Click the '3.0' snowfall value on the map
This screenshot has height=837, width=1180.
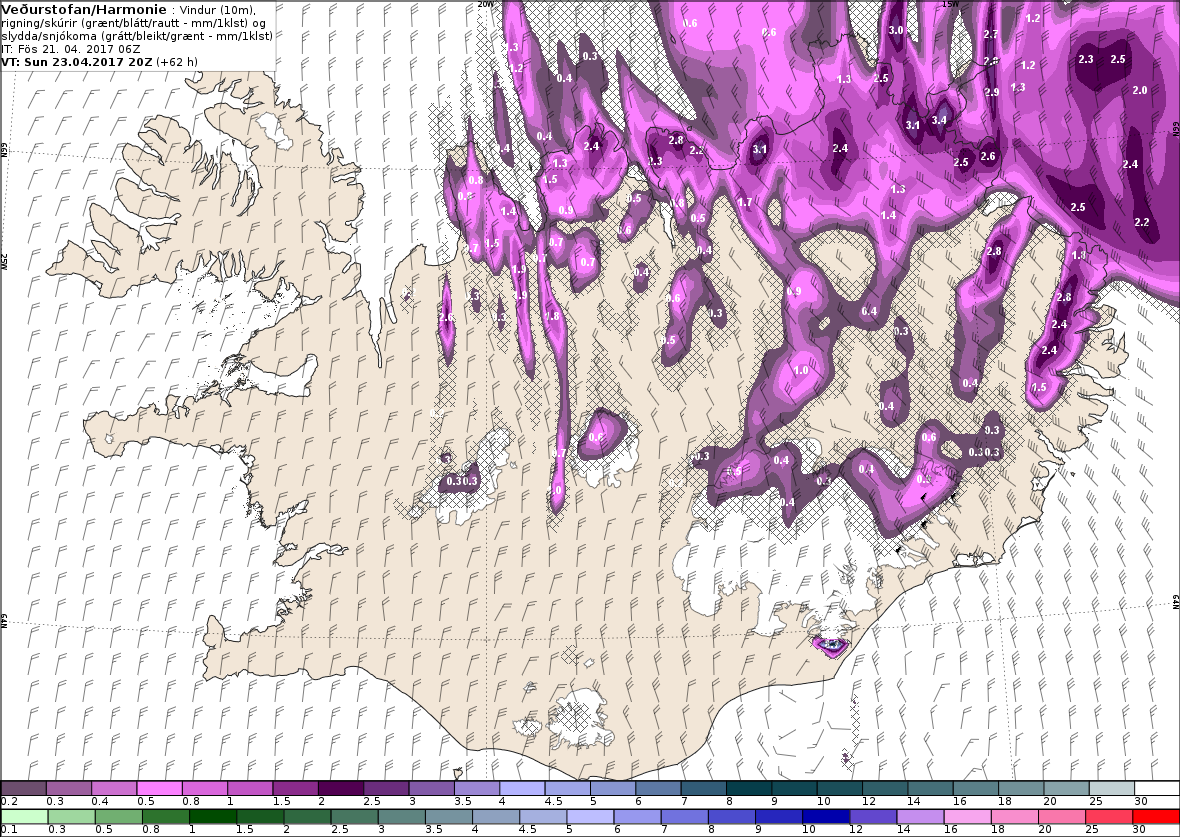(x=896, y=31)
